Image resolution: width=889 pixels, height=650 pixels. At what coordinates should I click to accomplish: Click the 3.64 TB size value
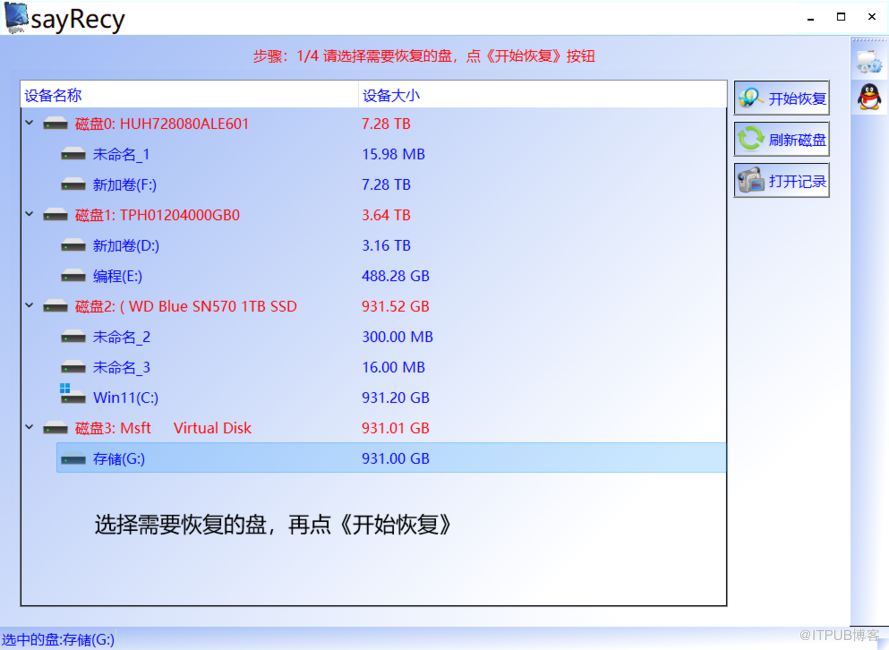(x=386, y=215)
